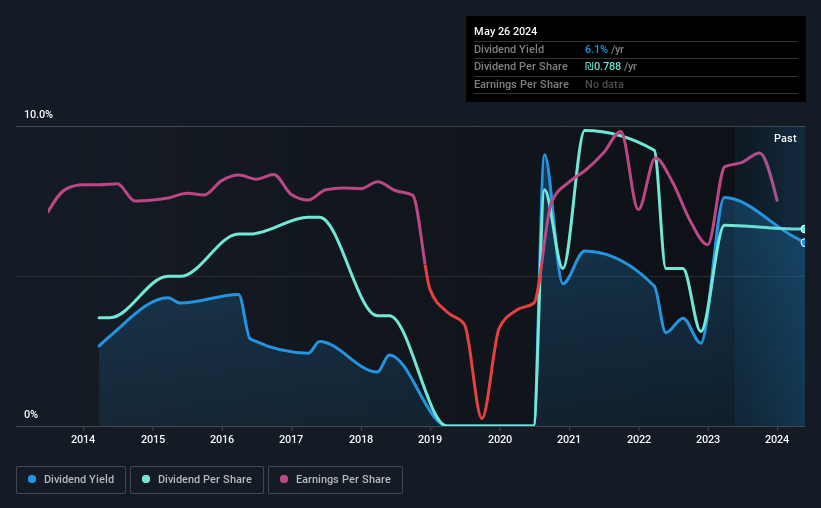Click the pink Earnings Per Share legend dot

click(284, 479)
